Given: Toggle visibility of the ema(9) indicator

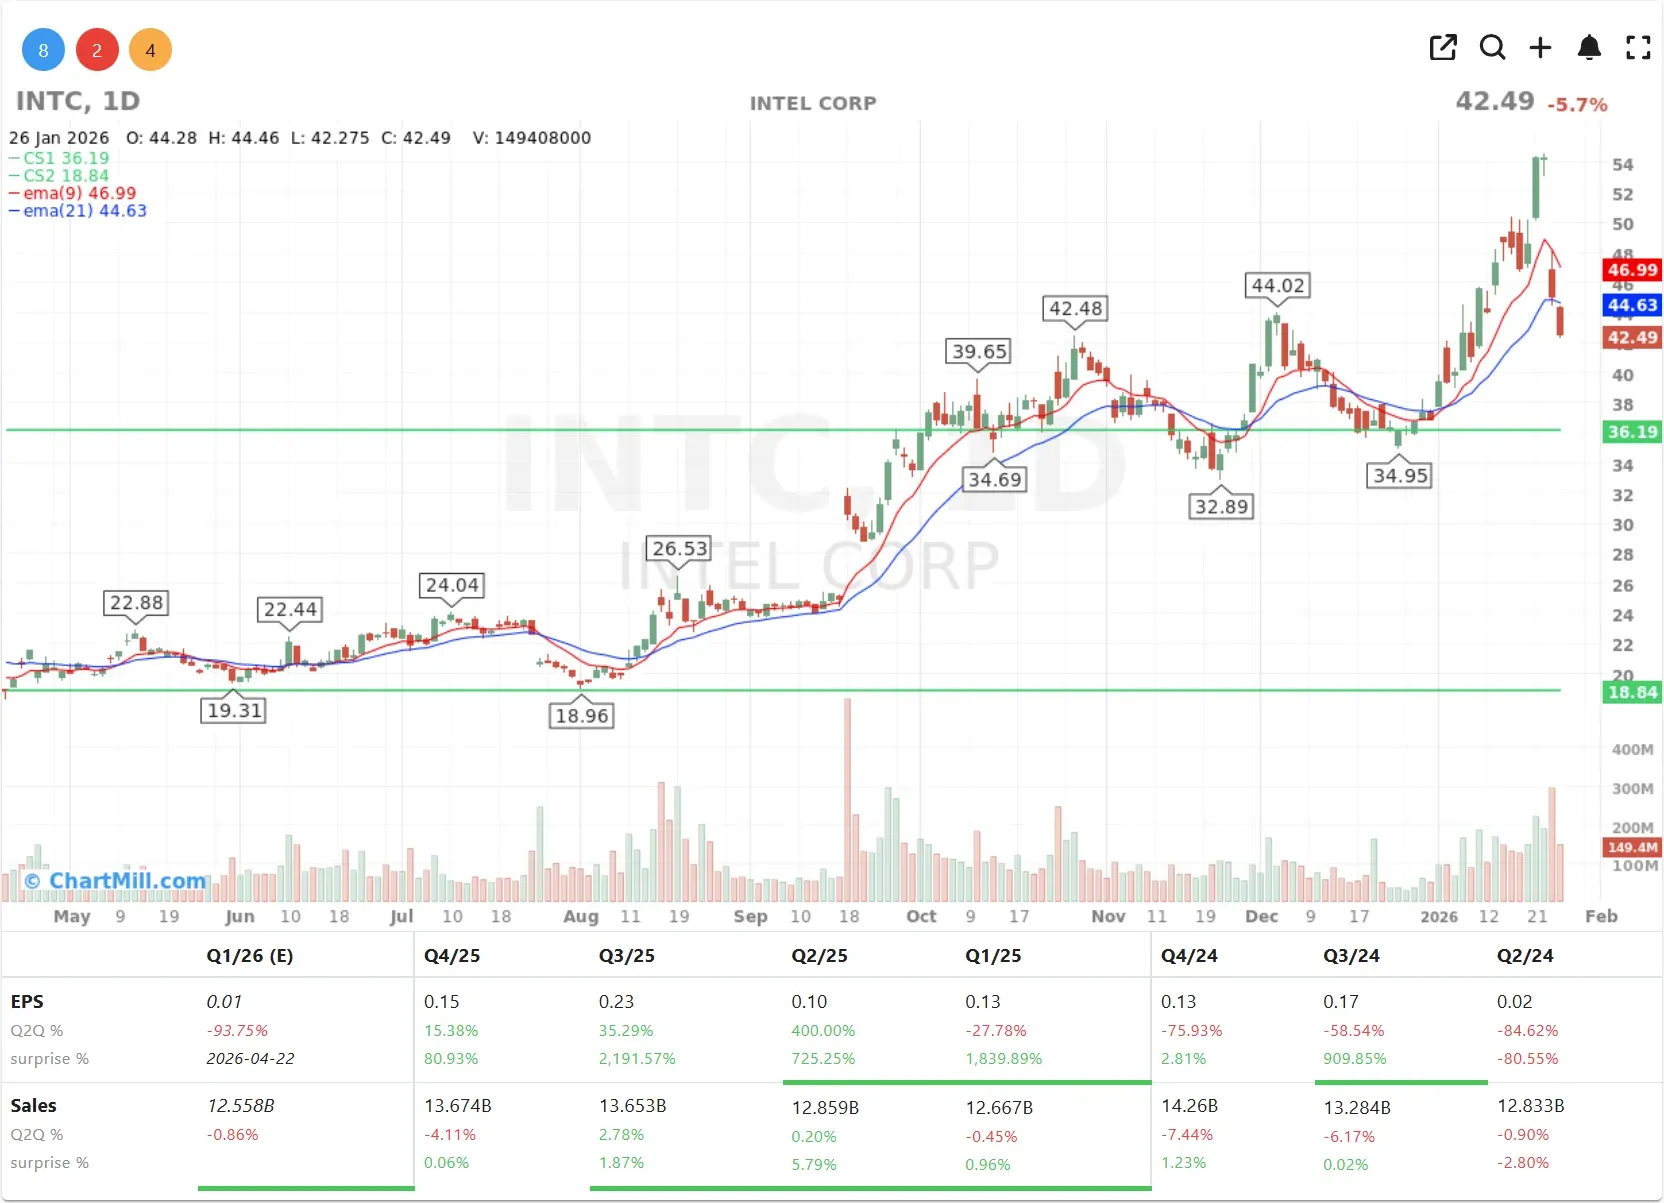Looking at the screenshot, I should (72, 193).
